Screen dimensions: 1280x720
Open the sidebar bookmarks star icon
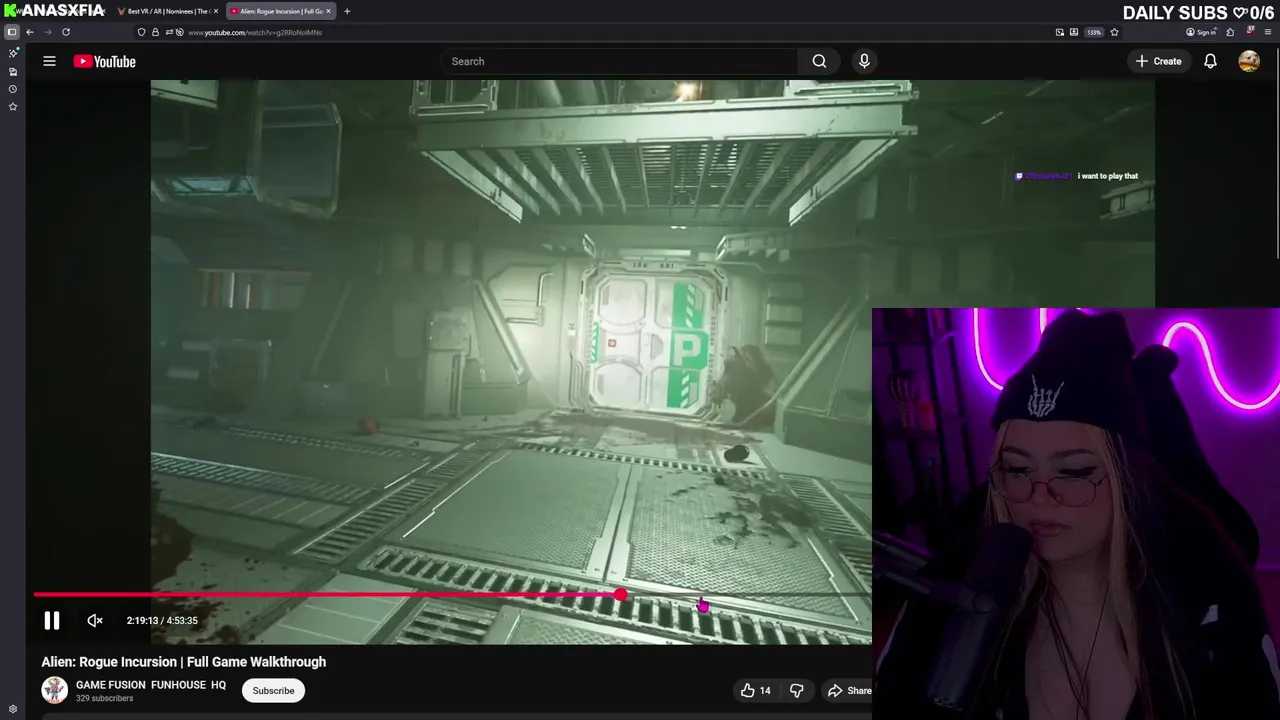[13, 106]
